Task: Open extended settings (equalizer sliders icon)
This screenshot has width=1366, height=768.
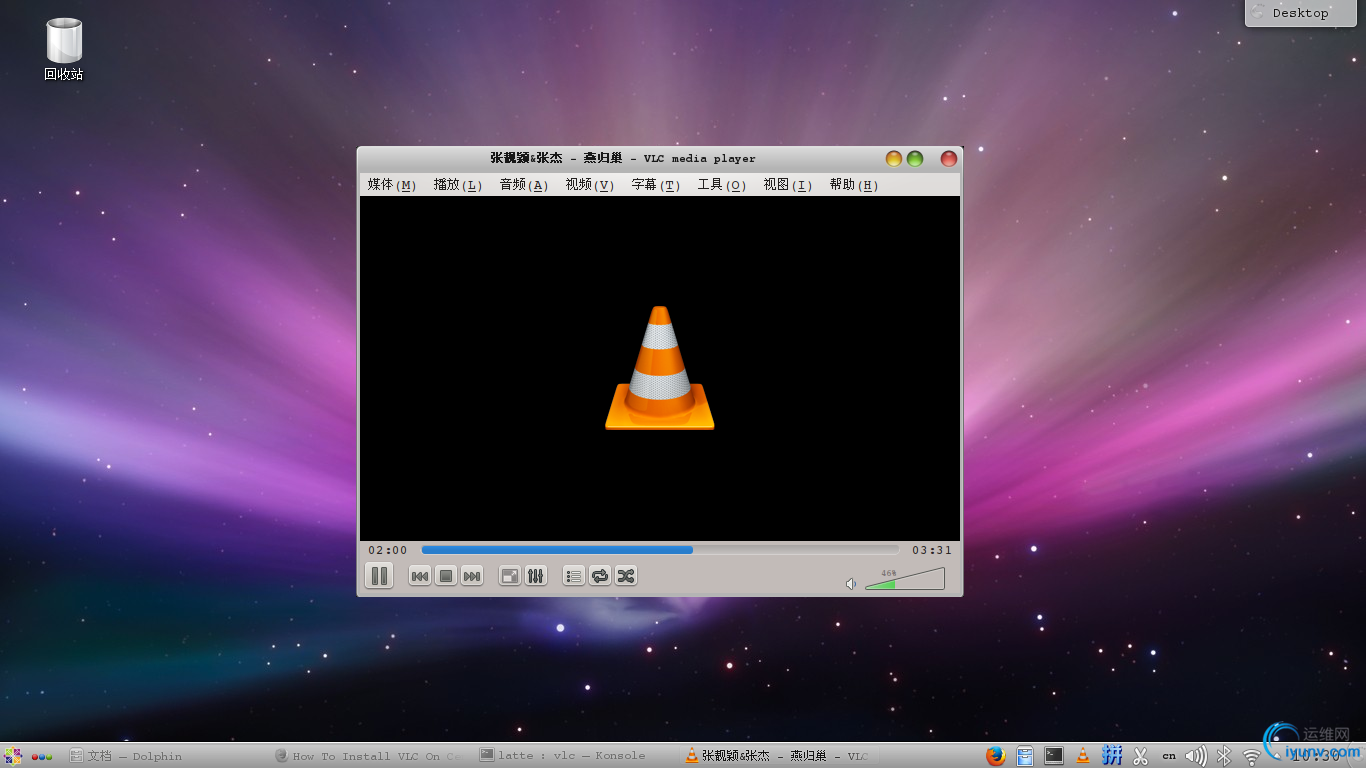Action: pos(536,576)
